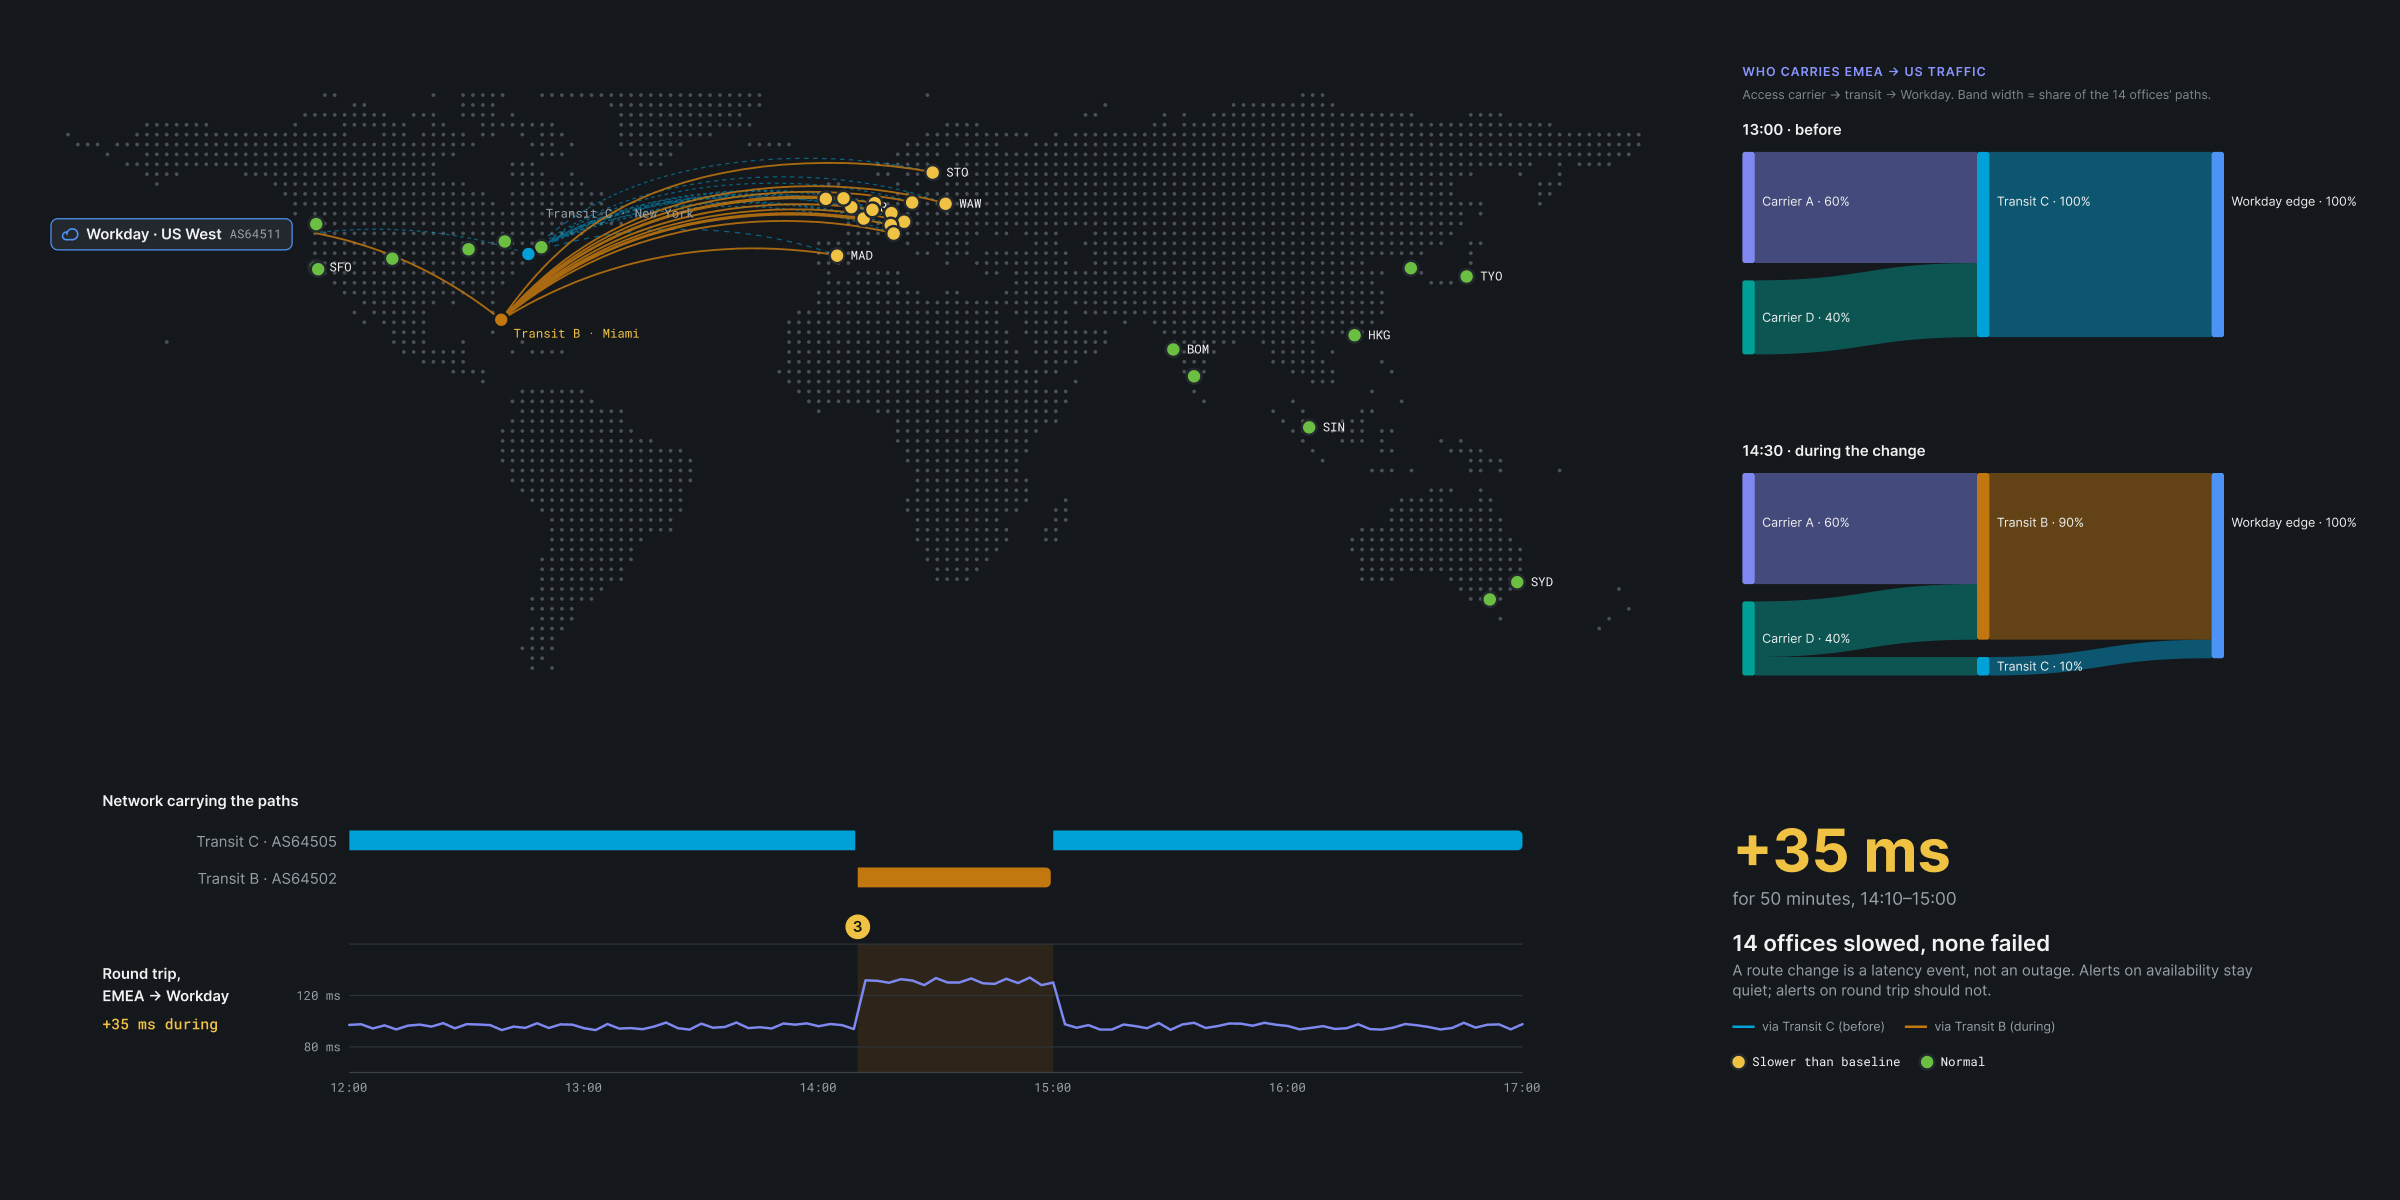Open the Workday · US West AS64511 label
Screen dimensions: 2400x1200
coord(172,234)
